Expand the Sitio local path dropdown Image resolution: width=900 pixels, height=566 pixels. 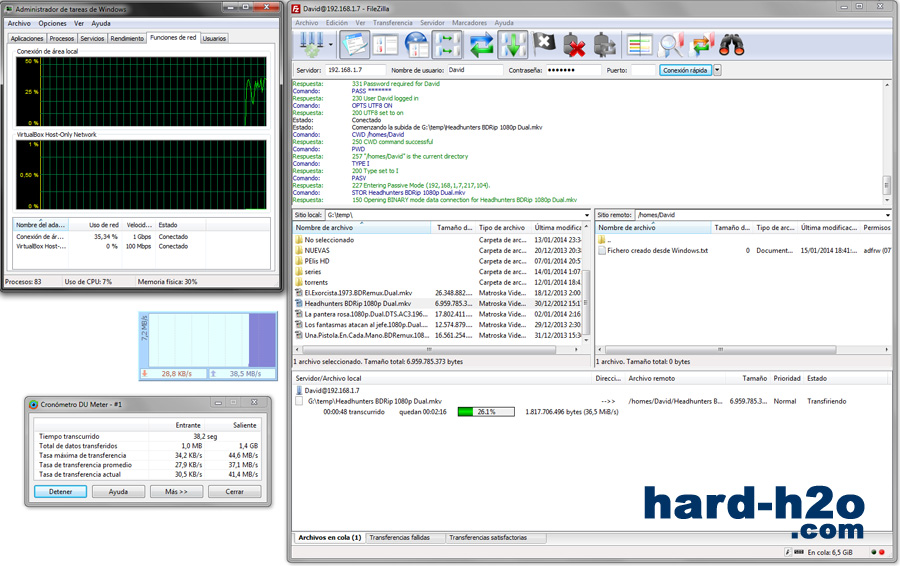(586, 215)
